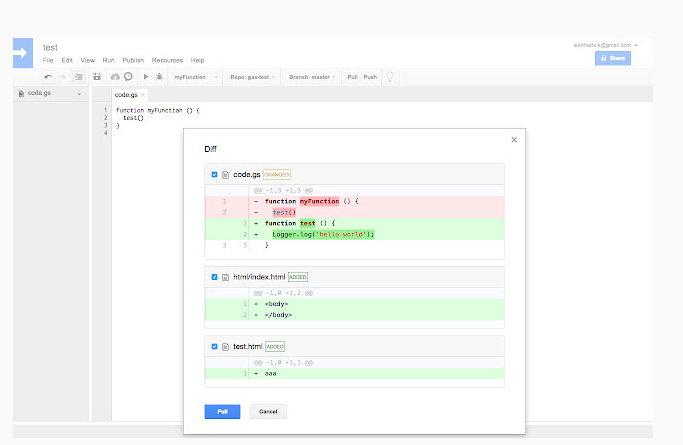Click the CHANGED badge next to code.gs
Image resolution: width=683 pixels, height=445 pixels.
pos(277,175)
